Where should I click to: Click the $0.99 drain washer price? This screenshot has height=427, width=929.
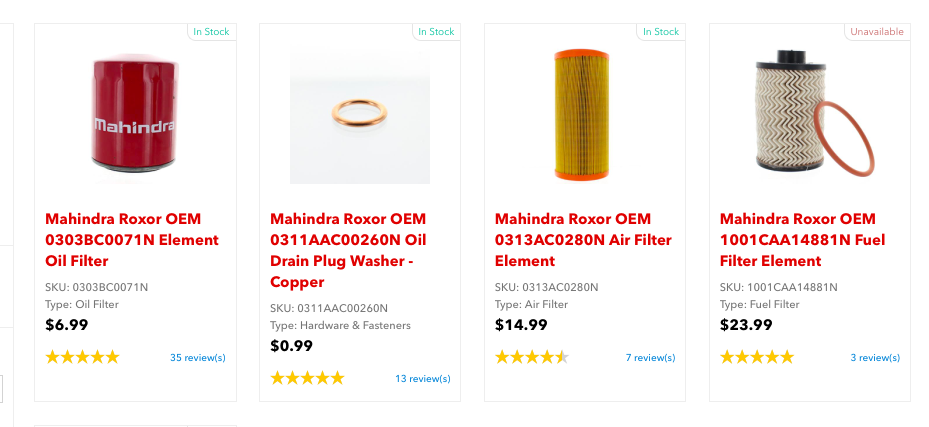click(292, 345)
